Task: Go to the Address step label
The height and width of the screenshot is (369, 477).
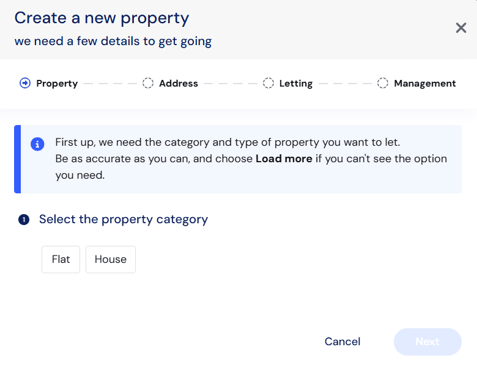Action: point(178,83)
